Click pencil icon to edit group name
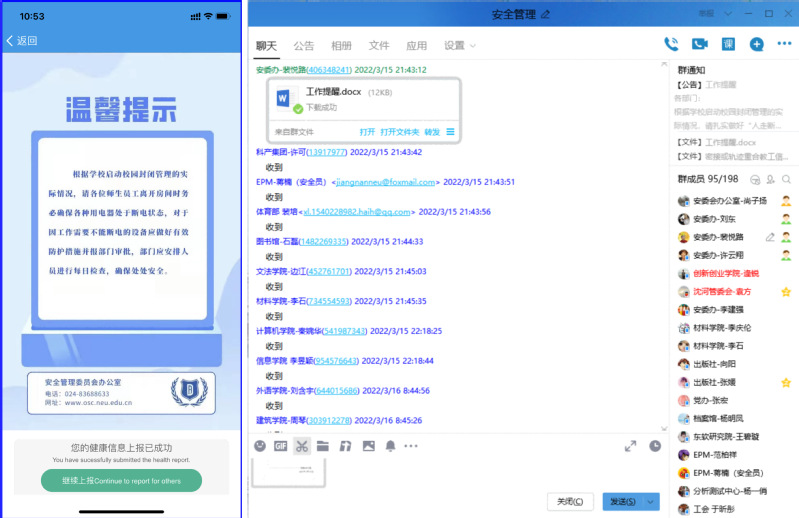Viewport: 799px width, 518px height. 545,15
